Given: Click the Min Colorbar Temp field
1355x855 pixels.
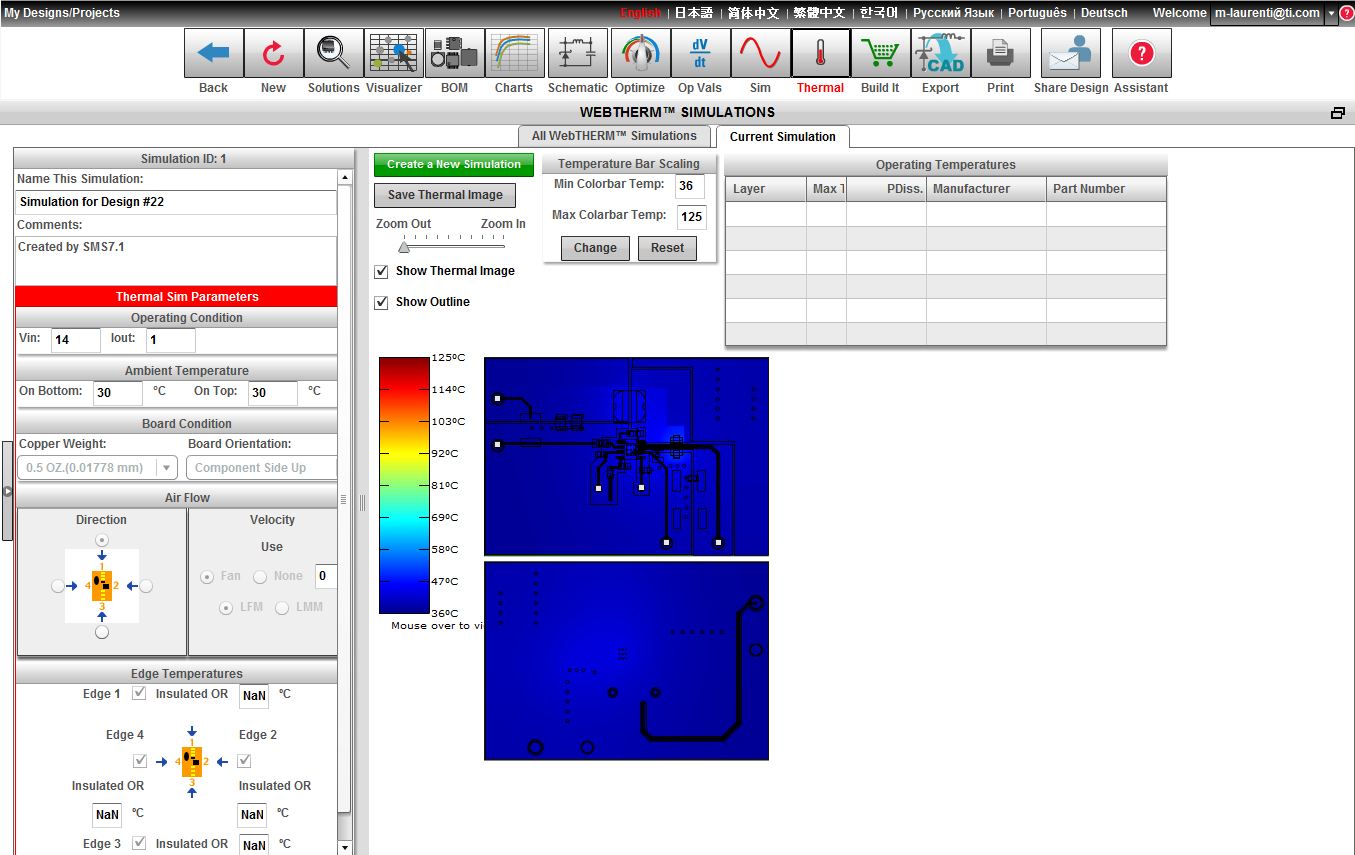Looking at the screenshot, I should [690, 186].
